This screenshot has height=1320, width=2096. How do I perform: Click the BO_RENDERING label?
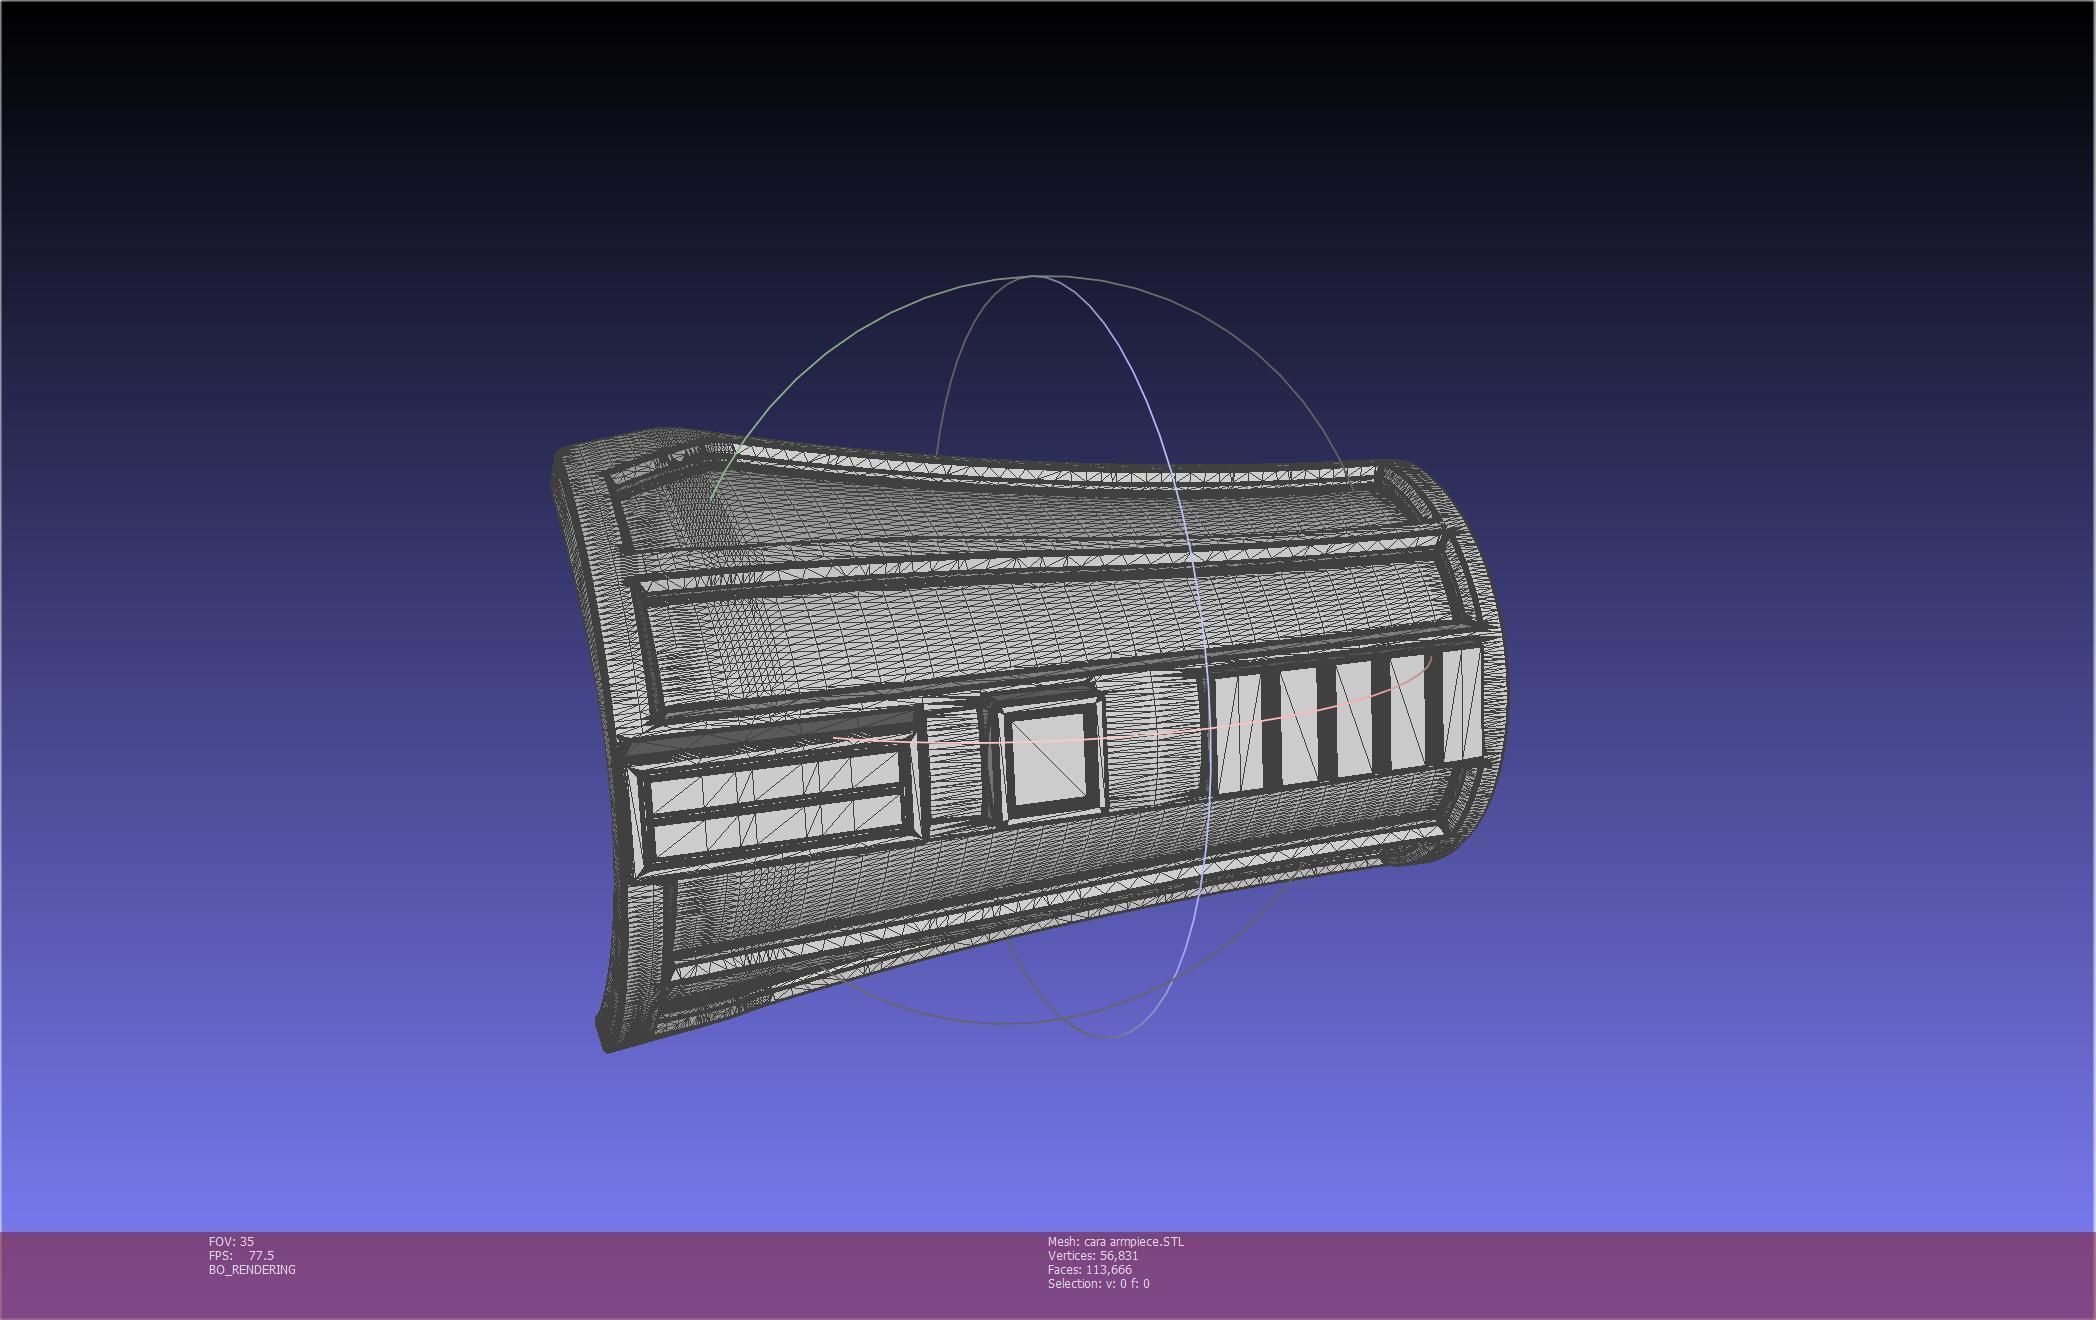(252, 1269)
